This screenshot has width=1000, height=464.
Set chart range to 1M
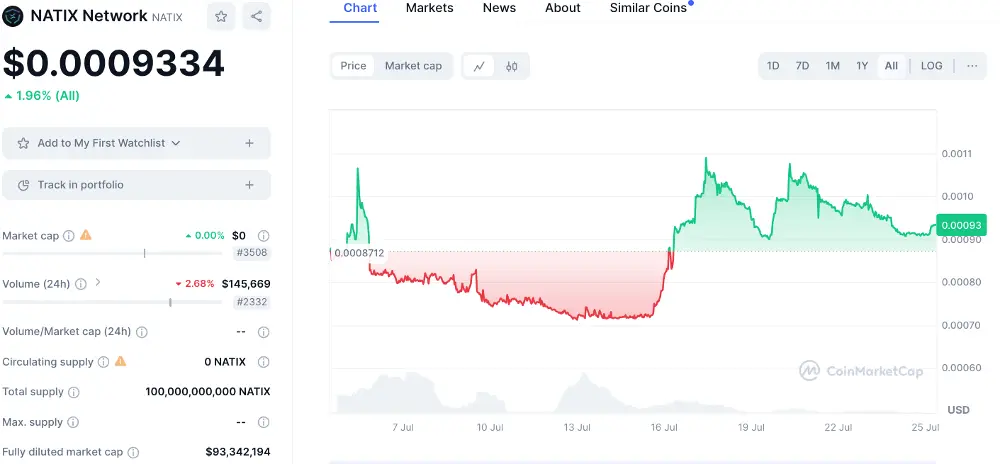click(832, 66)
